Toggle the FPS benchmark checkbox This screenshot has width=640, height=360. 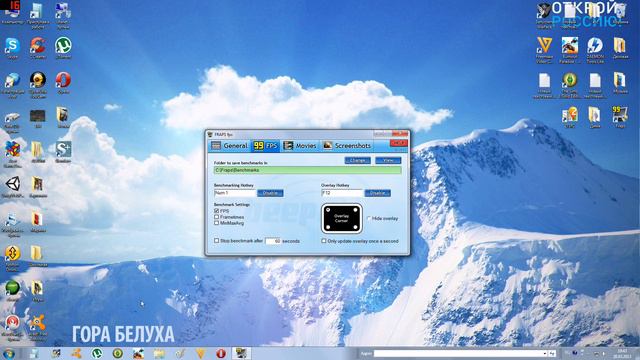coord(217,211)
